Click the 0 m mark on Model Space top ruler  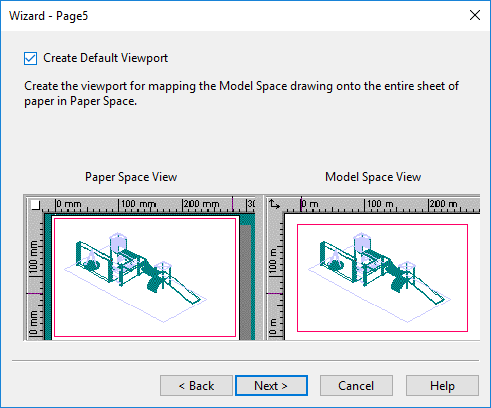tap(310, 204)
